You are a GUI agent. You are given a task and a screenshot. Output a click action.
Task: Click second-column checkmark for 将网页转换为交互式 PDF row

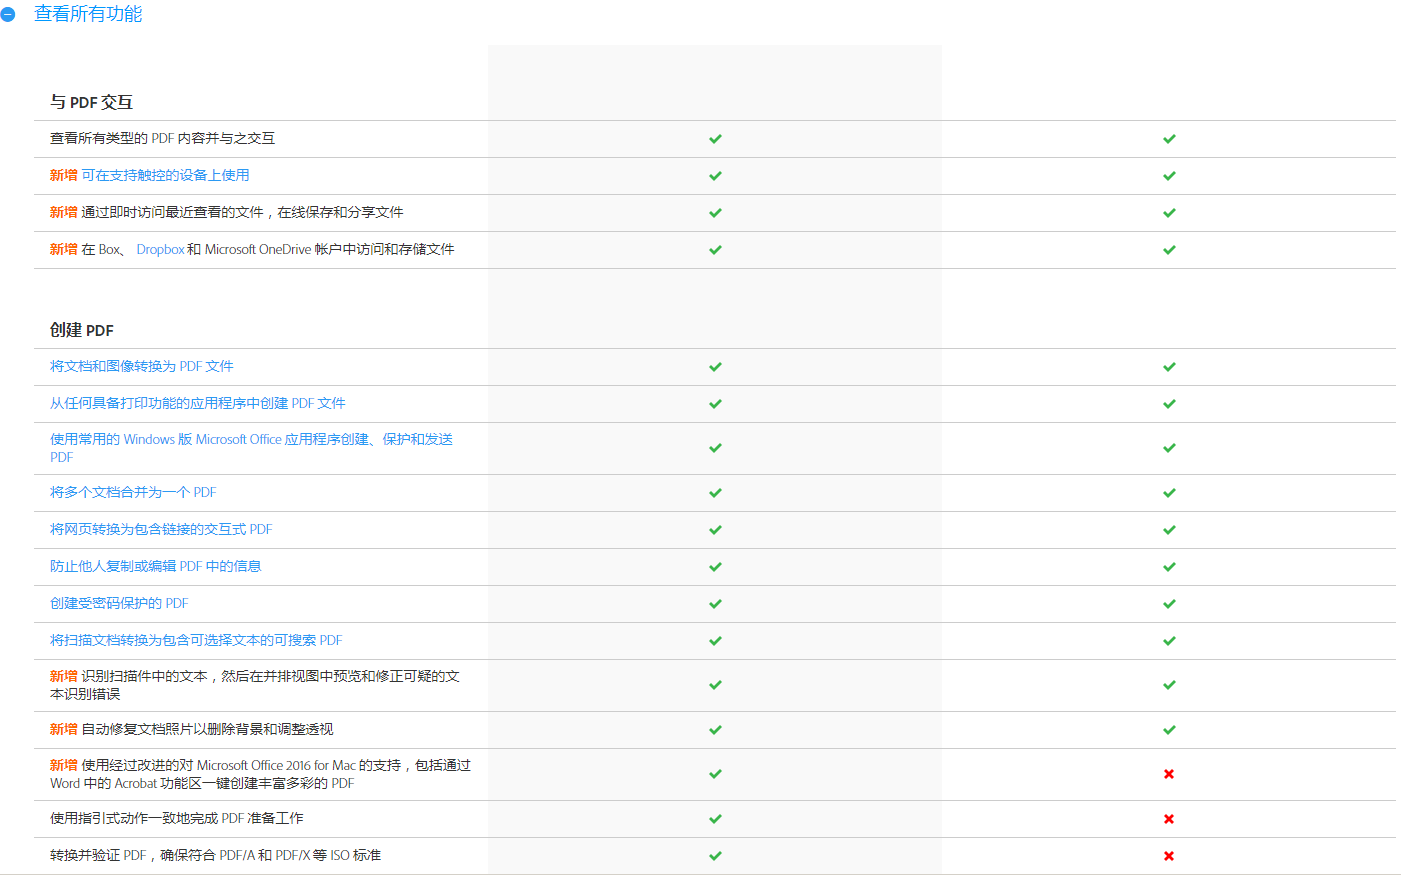pyautogui.click(x=1169, y=530)
